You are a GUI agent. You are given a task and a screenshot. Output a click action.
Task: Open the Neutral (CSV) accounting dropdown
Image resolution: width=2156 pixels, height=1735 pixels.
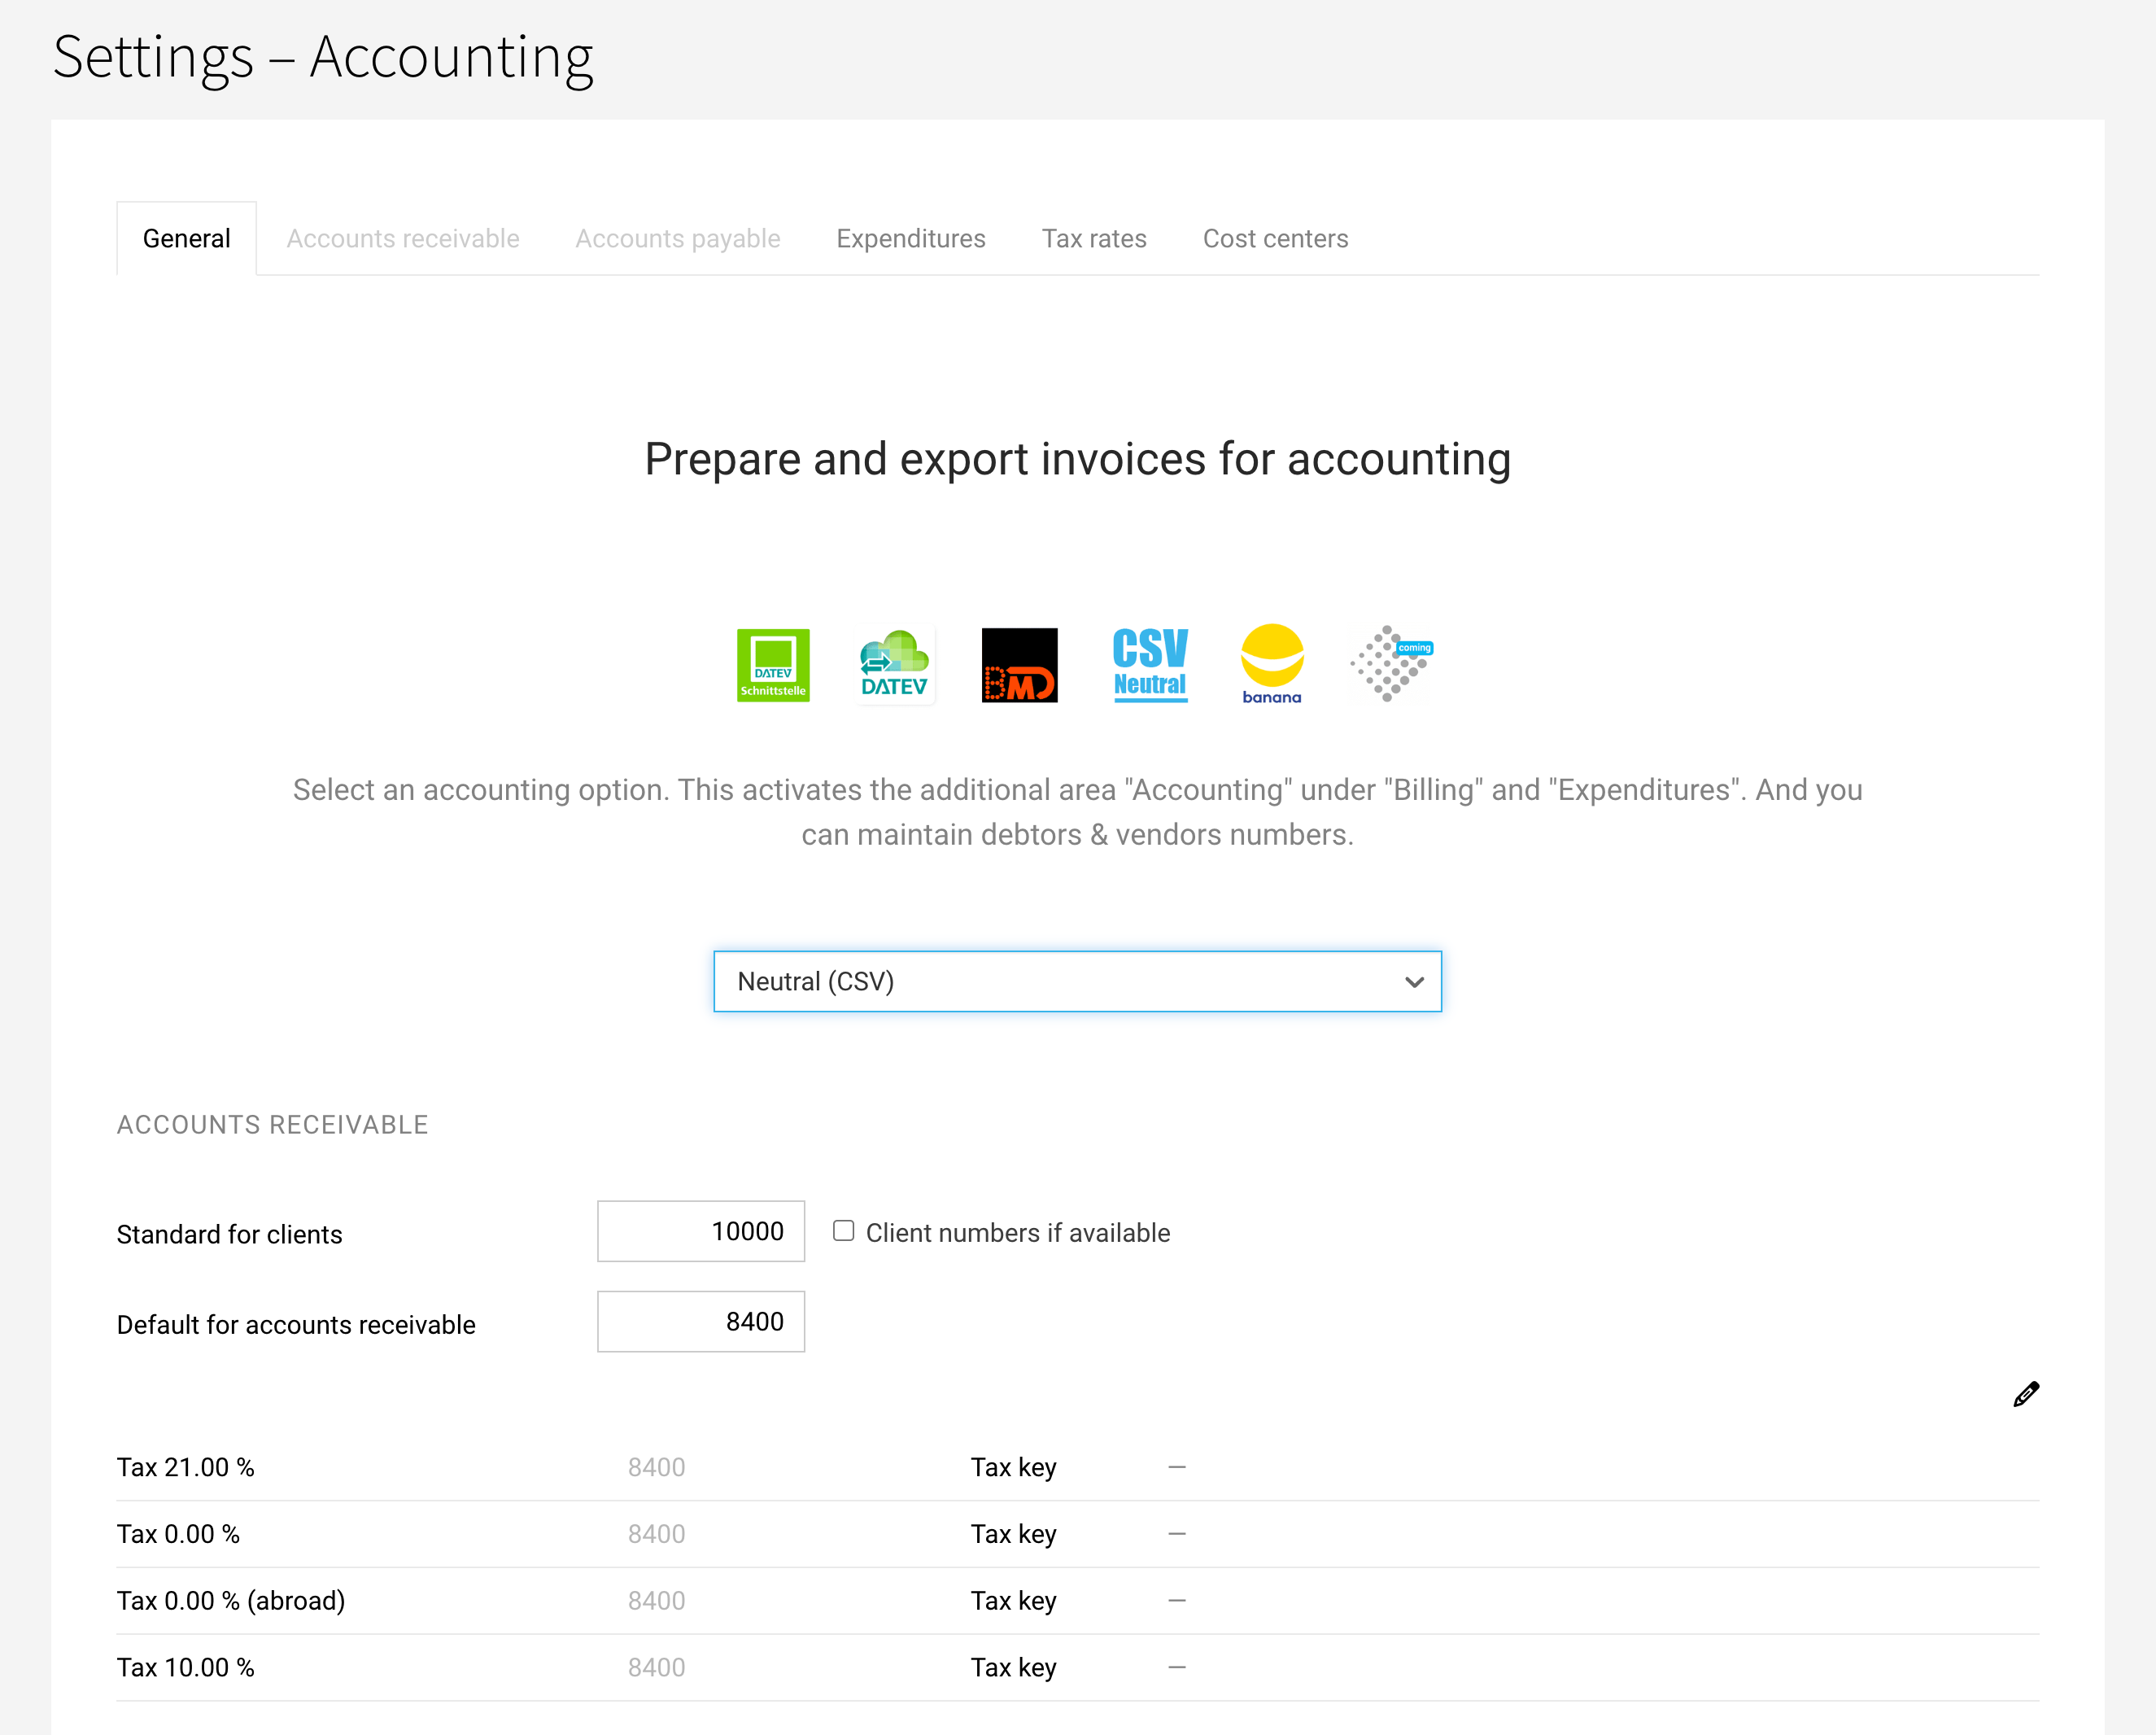pyautogui.click(x=1077, y=981)
